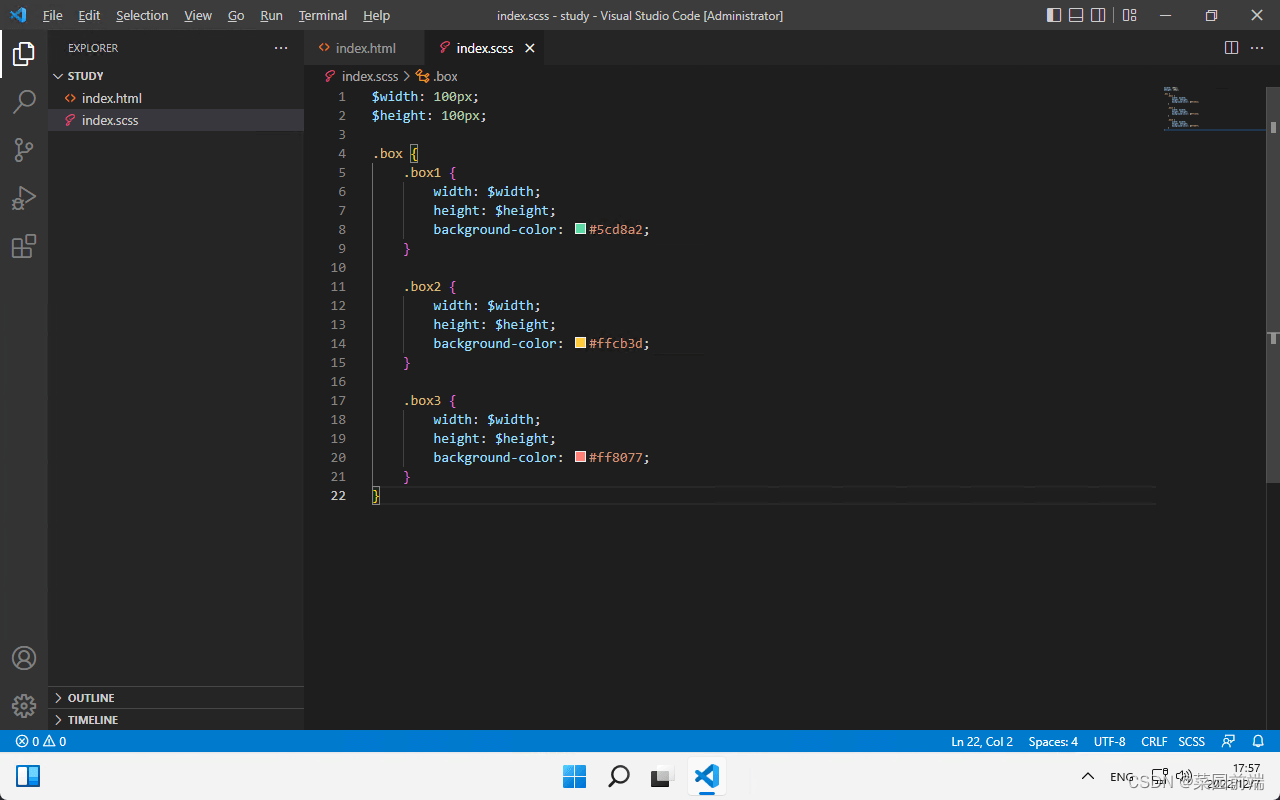Select index.scss in the explorer tree
Screen dimensions: 1280x800
(176, 120)
